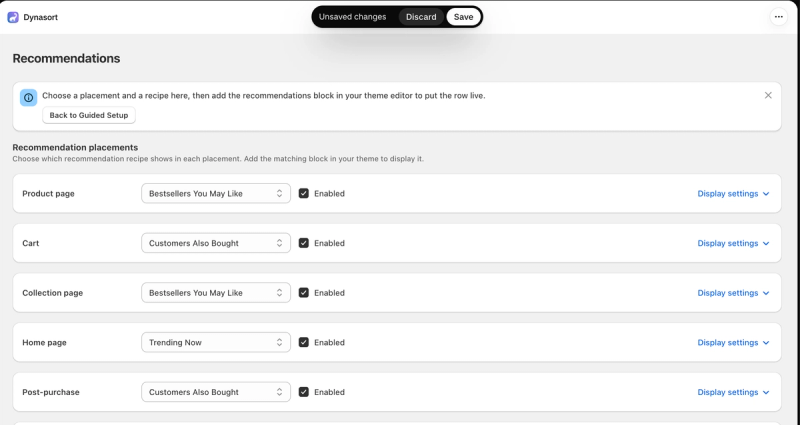Click the Cart row label
The image size is (800, 425).
(31, 243)
